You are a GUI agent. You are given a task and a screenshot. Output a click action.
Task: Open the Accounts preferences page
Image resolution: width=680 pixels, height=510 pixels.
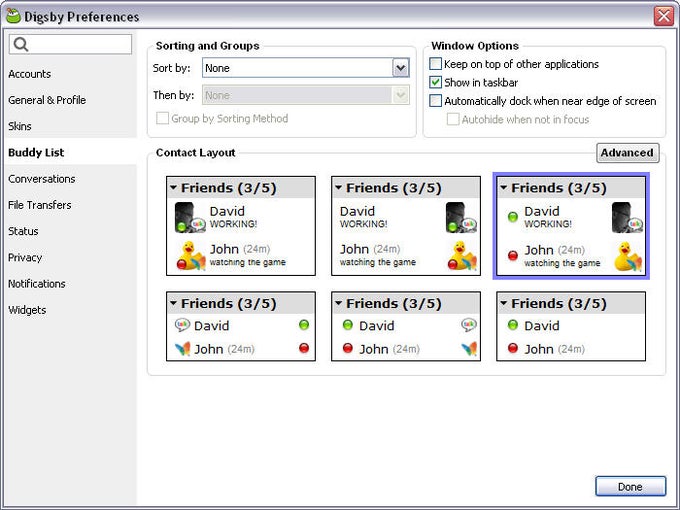coord(29,74)
